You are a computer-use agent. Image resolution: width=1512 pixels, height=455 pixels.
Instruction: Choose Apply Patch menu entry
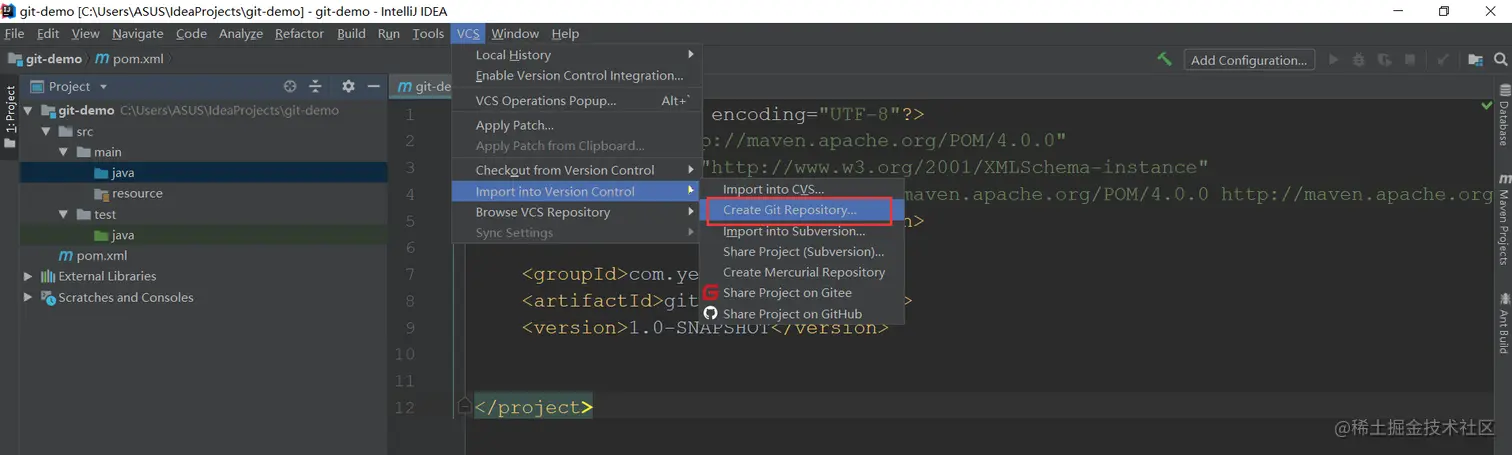click(575, 125)
